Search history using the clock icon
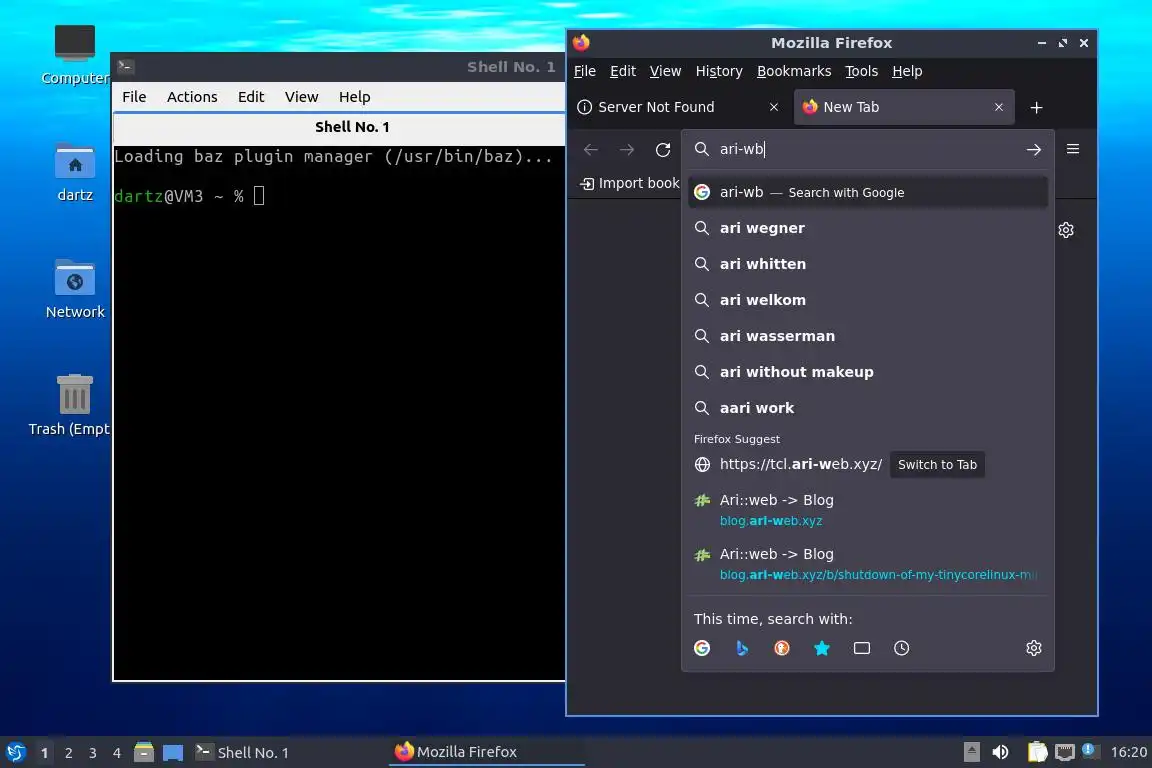Image resolution: width=1152 pixels, height=768 pixels. point(901,648)
